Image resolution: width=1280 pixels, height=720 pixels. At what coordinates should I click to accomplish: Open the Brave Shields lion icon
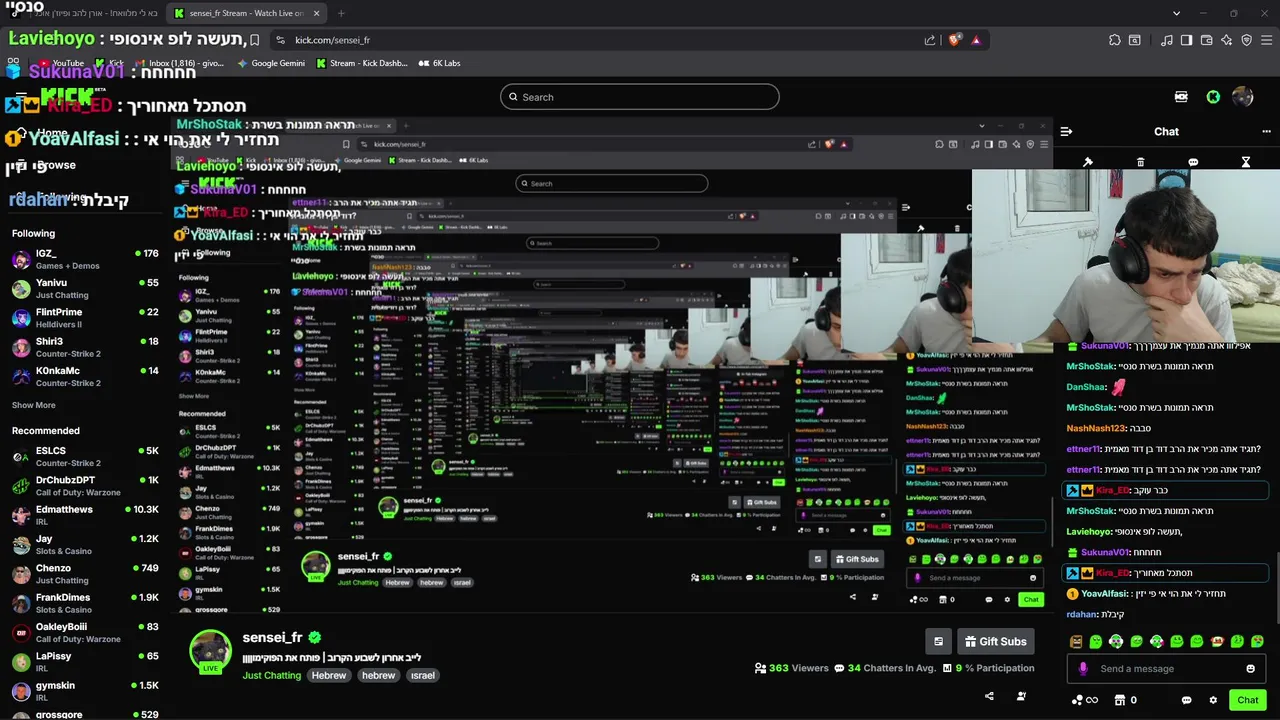point(955,40)
